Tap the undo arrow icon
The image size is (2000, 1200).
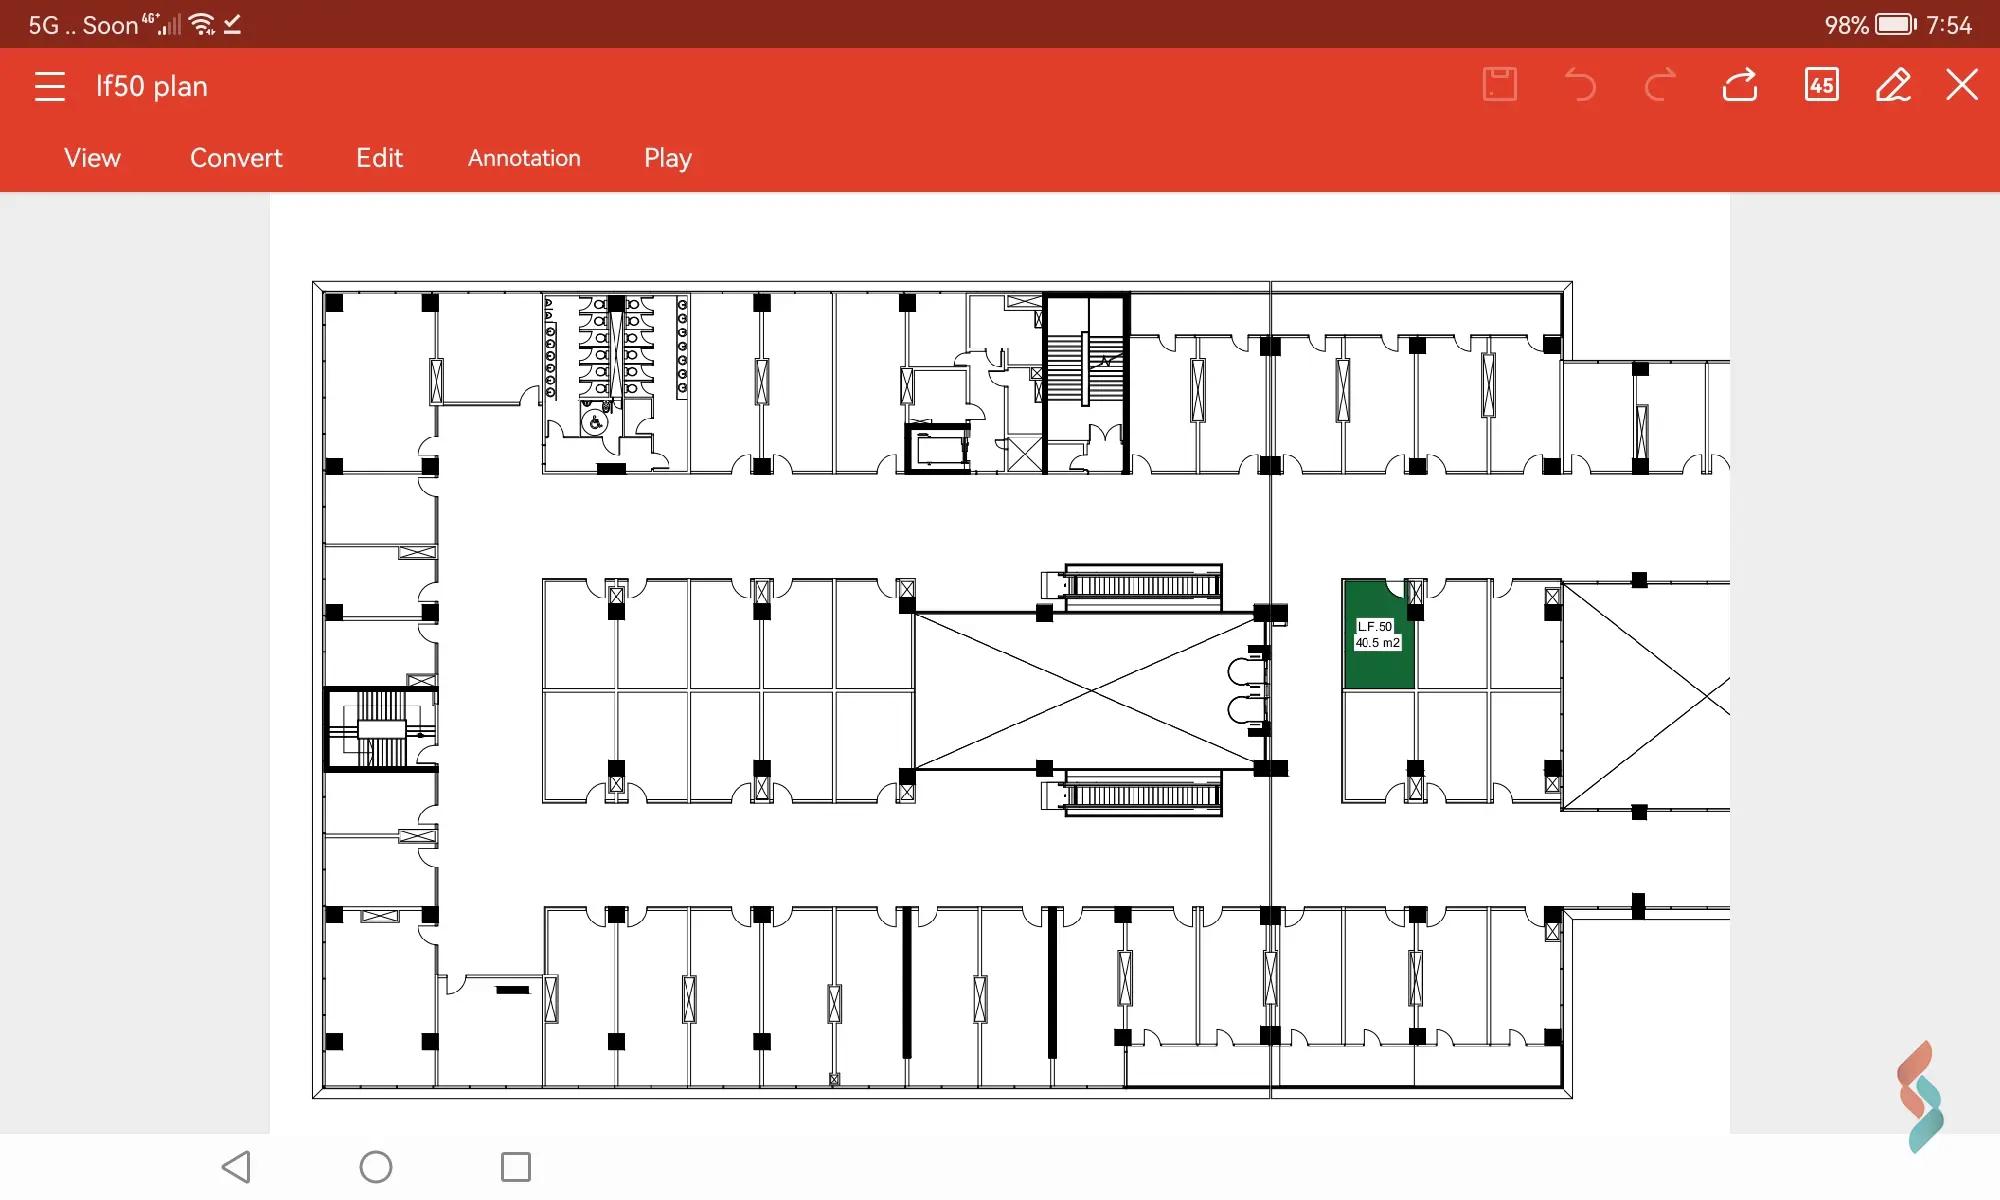coord(1580,85)
